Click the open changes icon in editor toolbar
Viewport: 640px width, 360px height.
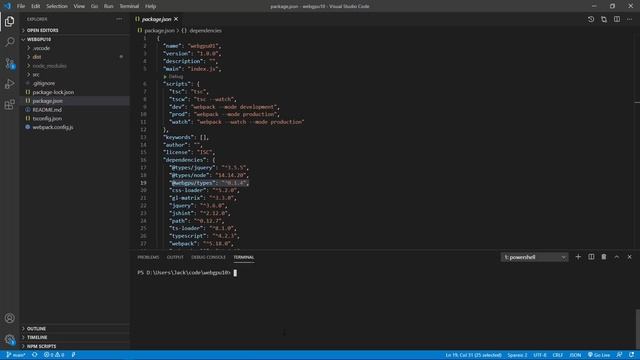tap(604, 19)
